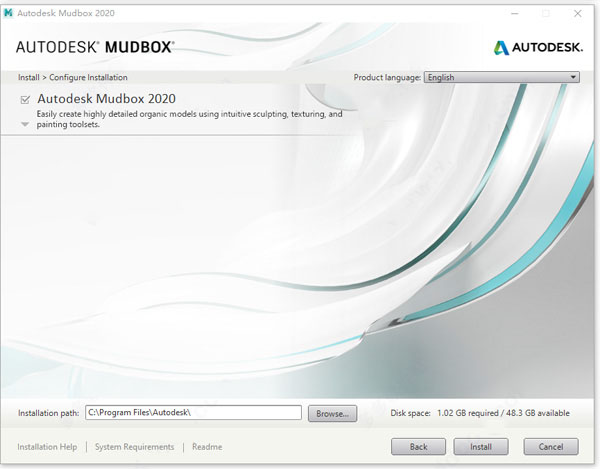This screenshot has width=600, height=469.
Task: Click the Back button
Action: 418,447
